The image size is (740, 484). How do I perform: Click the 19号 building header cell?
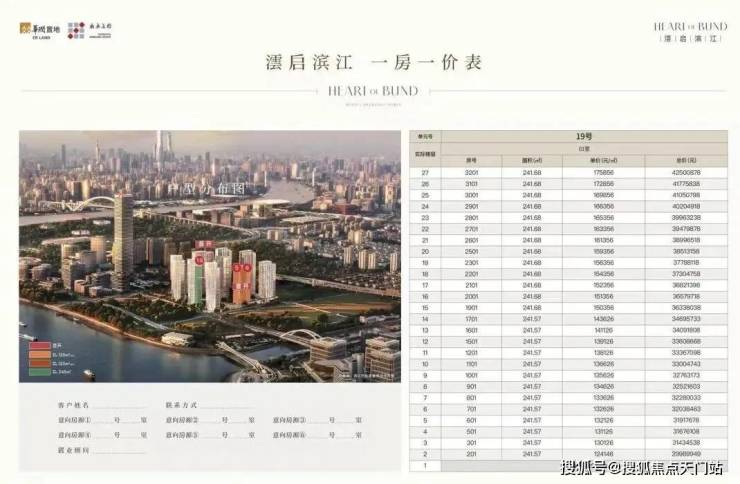click(584, 136)
